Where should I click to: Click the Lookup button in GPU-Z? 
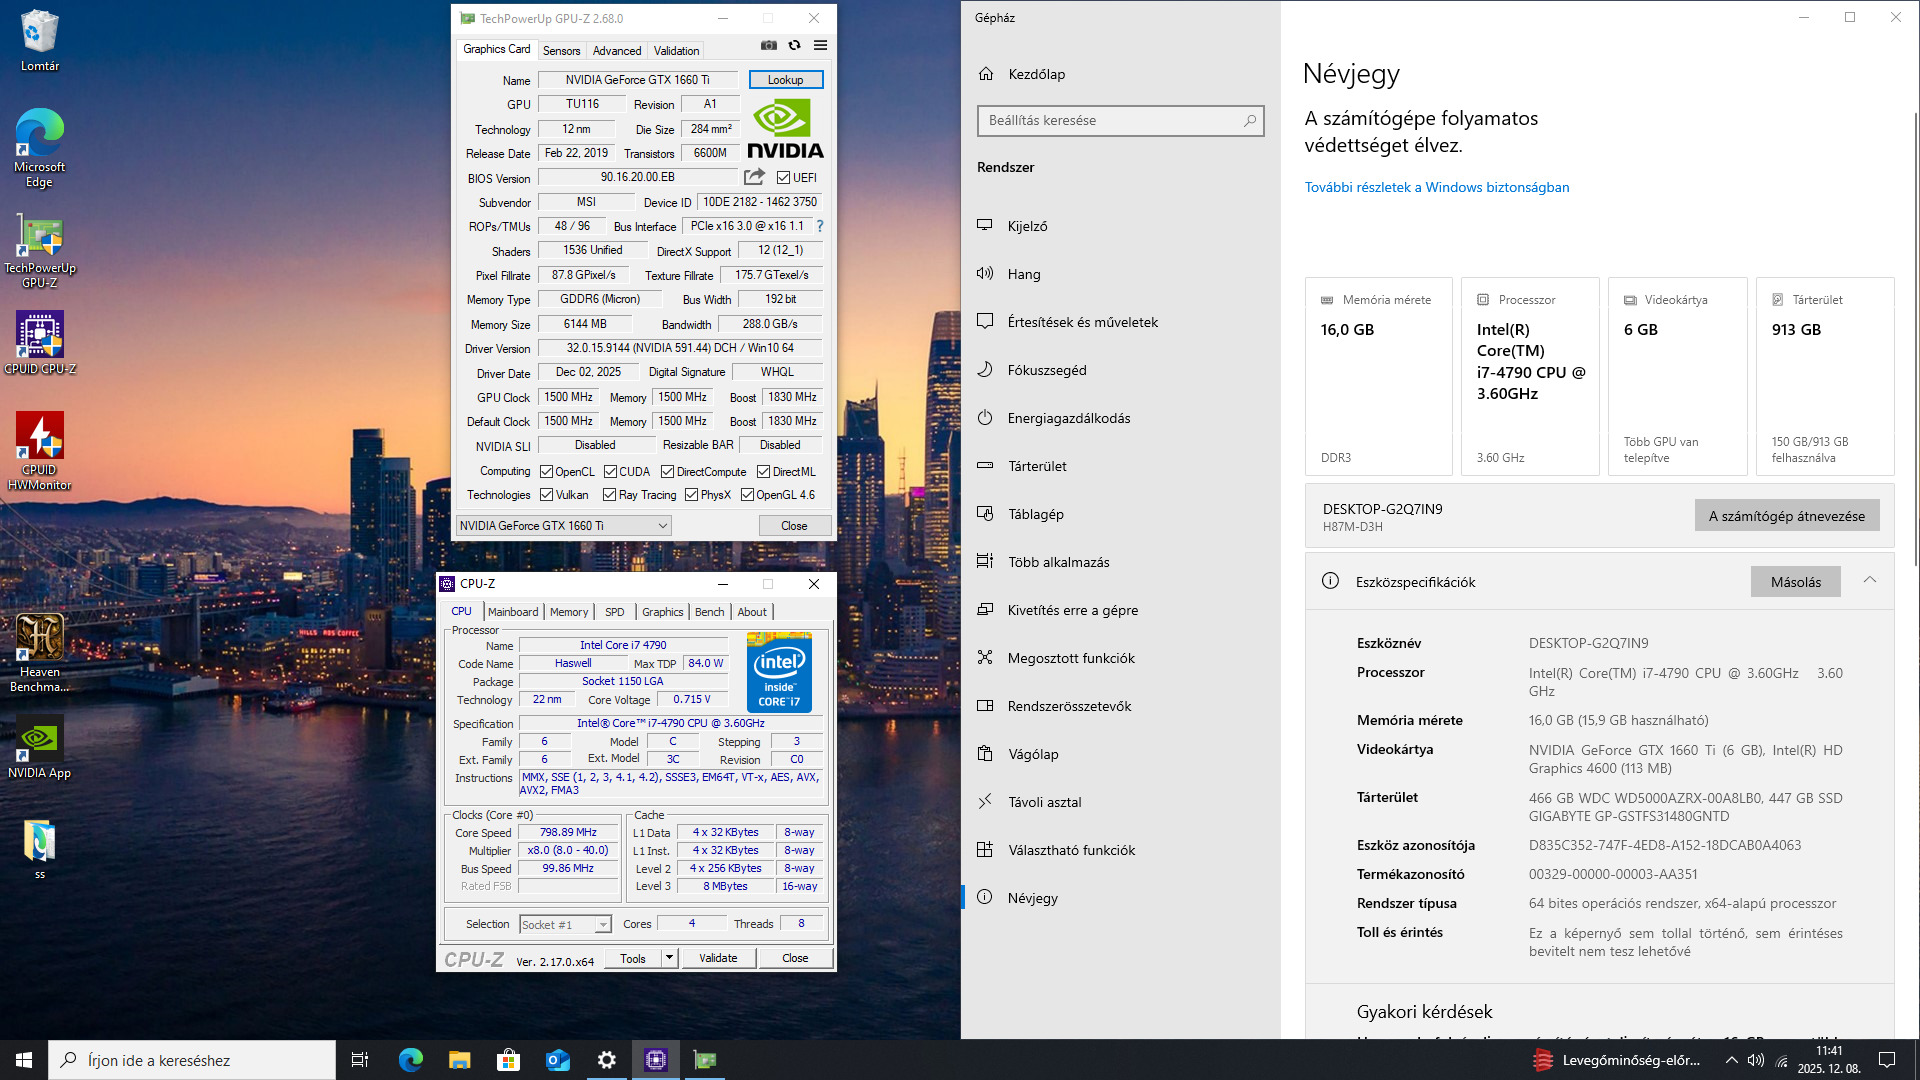pyautogui.click(x=785, y=80)
